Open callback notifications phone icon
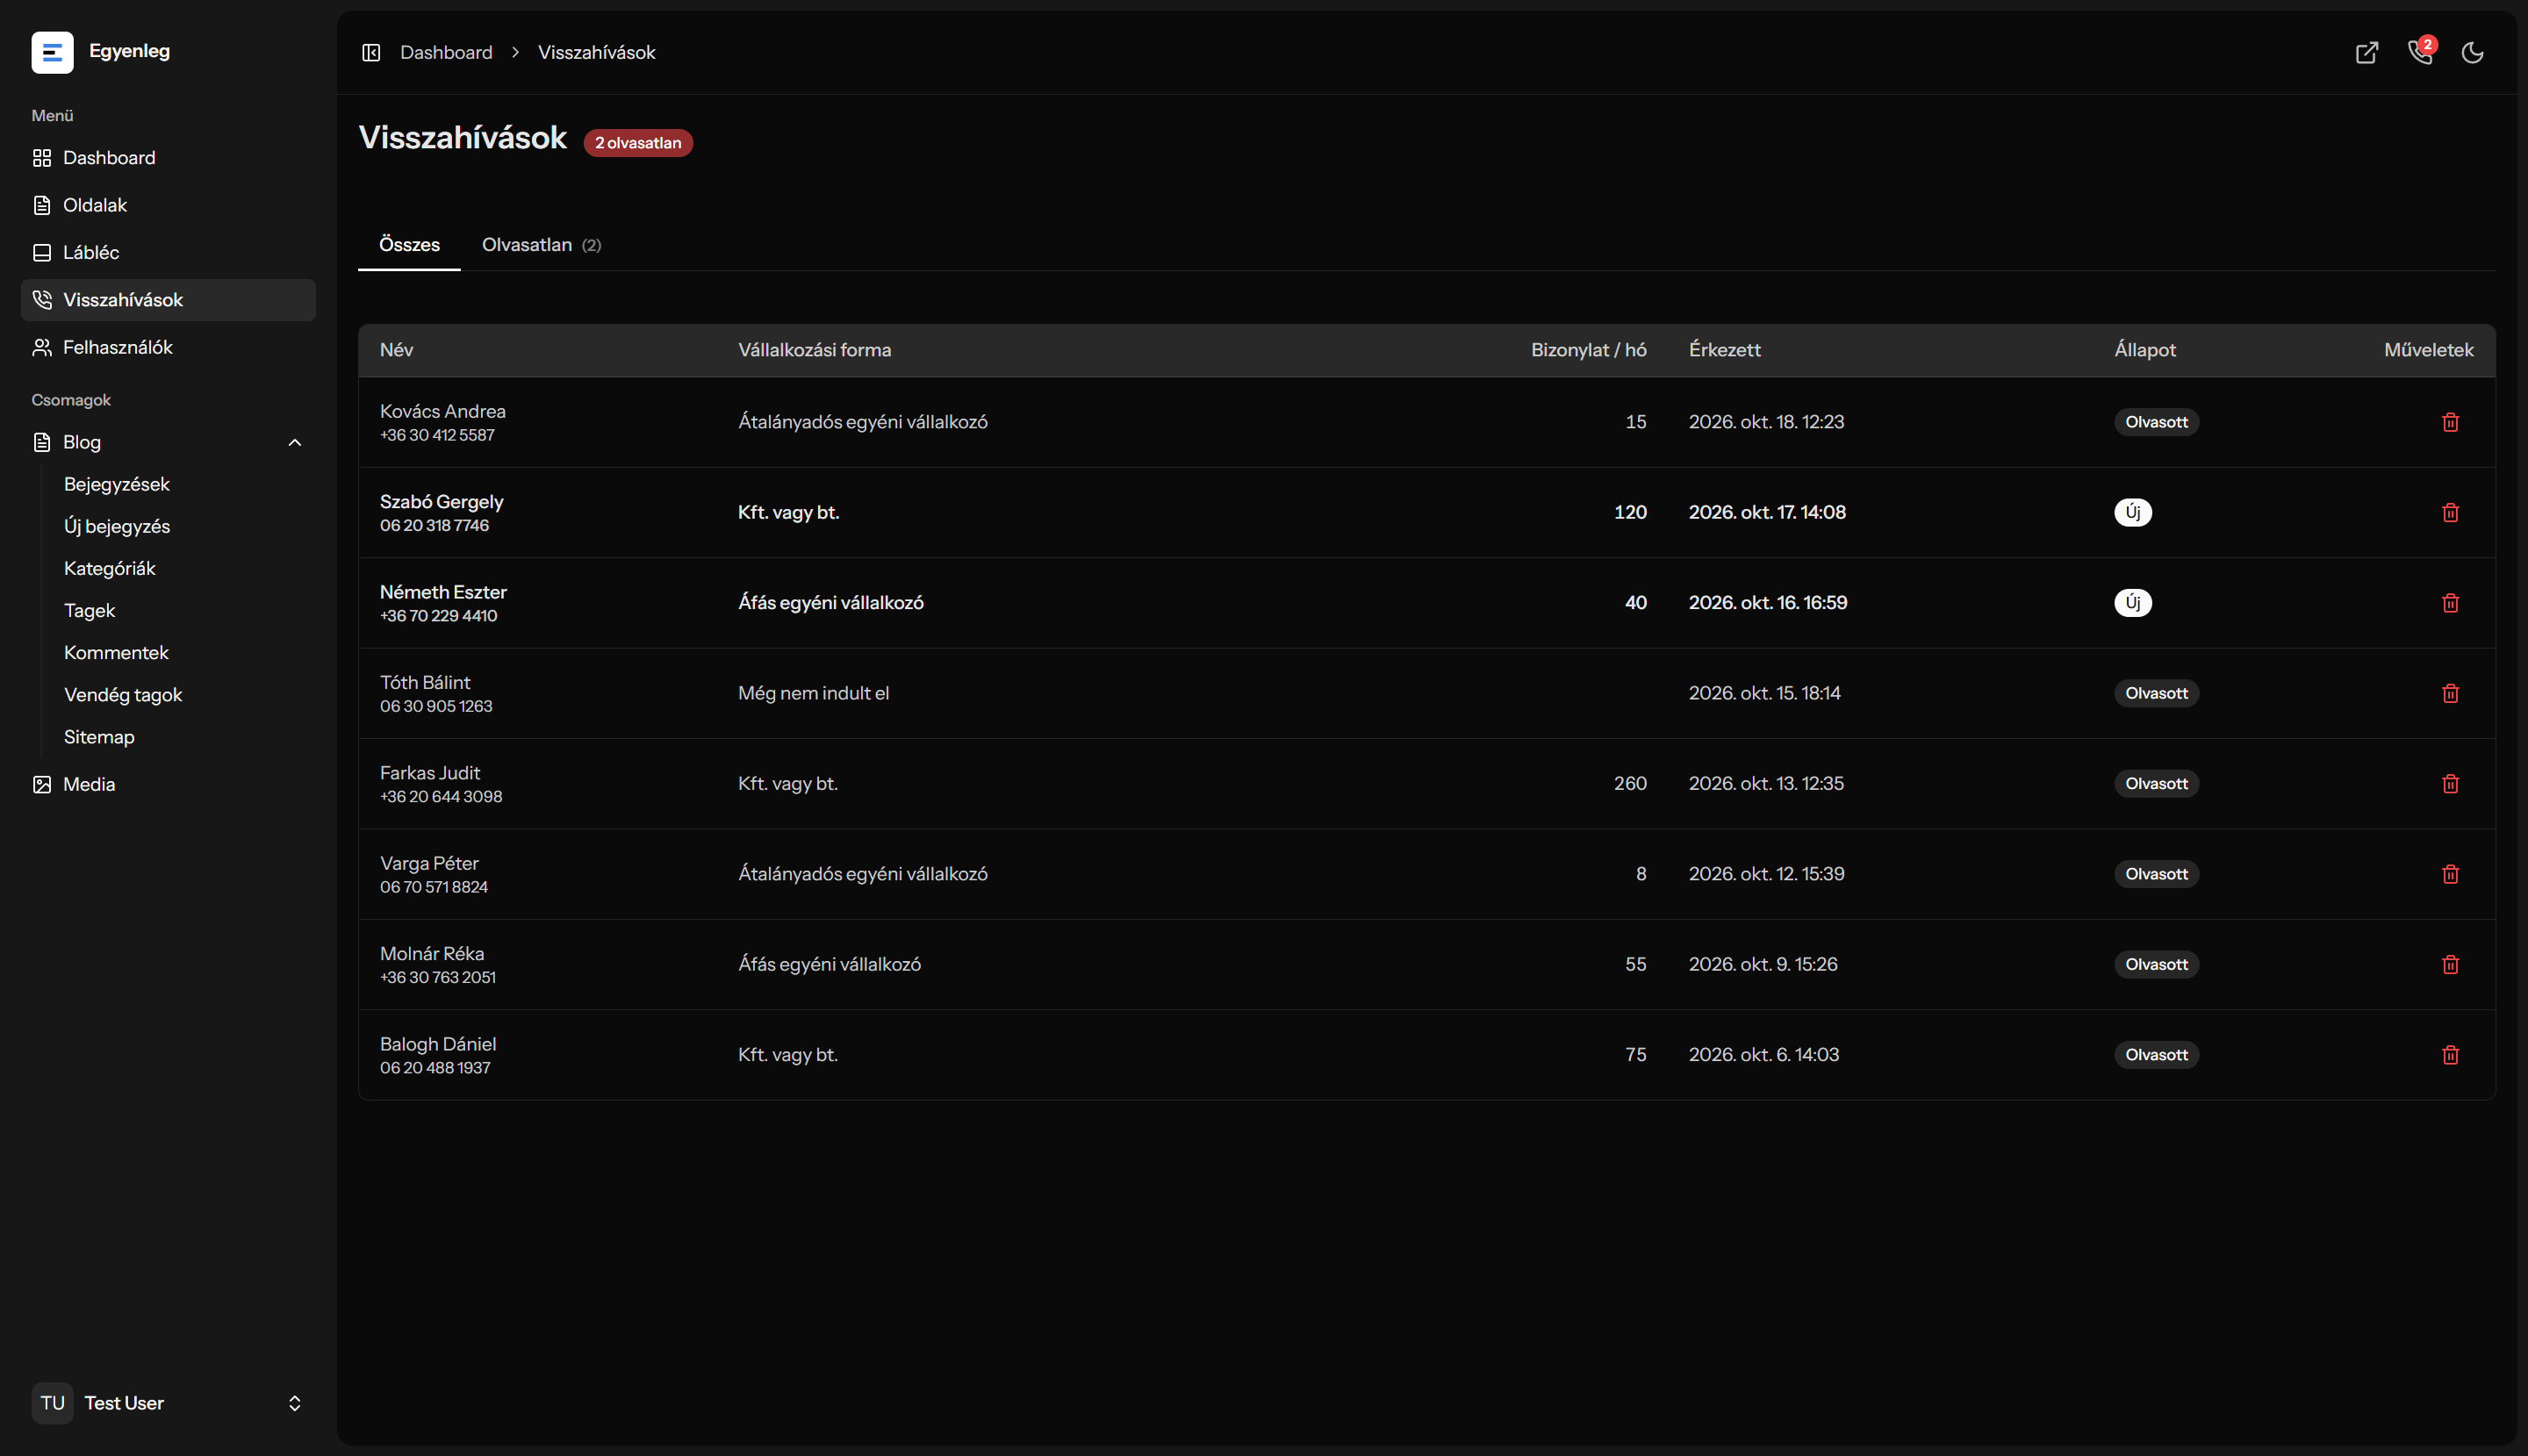The height and width of the screenshot is (1456, 2528). pyautogui.click(x=2420, y=52)
